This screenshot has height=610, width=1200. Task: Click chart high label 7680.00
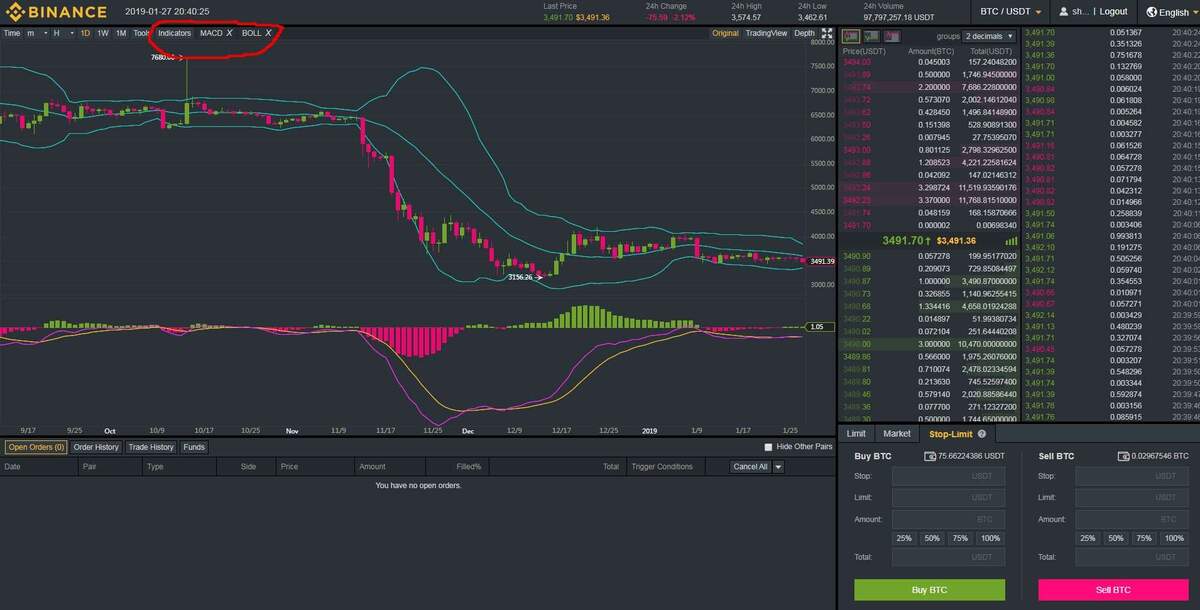pos(162,57)
